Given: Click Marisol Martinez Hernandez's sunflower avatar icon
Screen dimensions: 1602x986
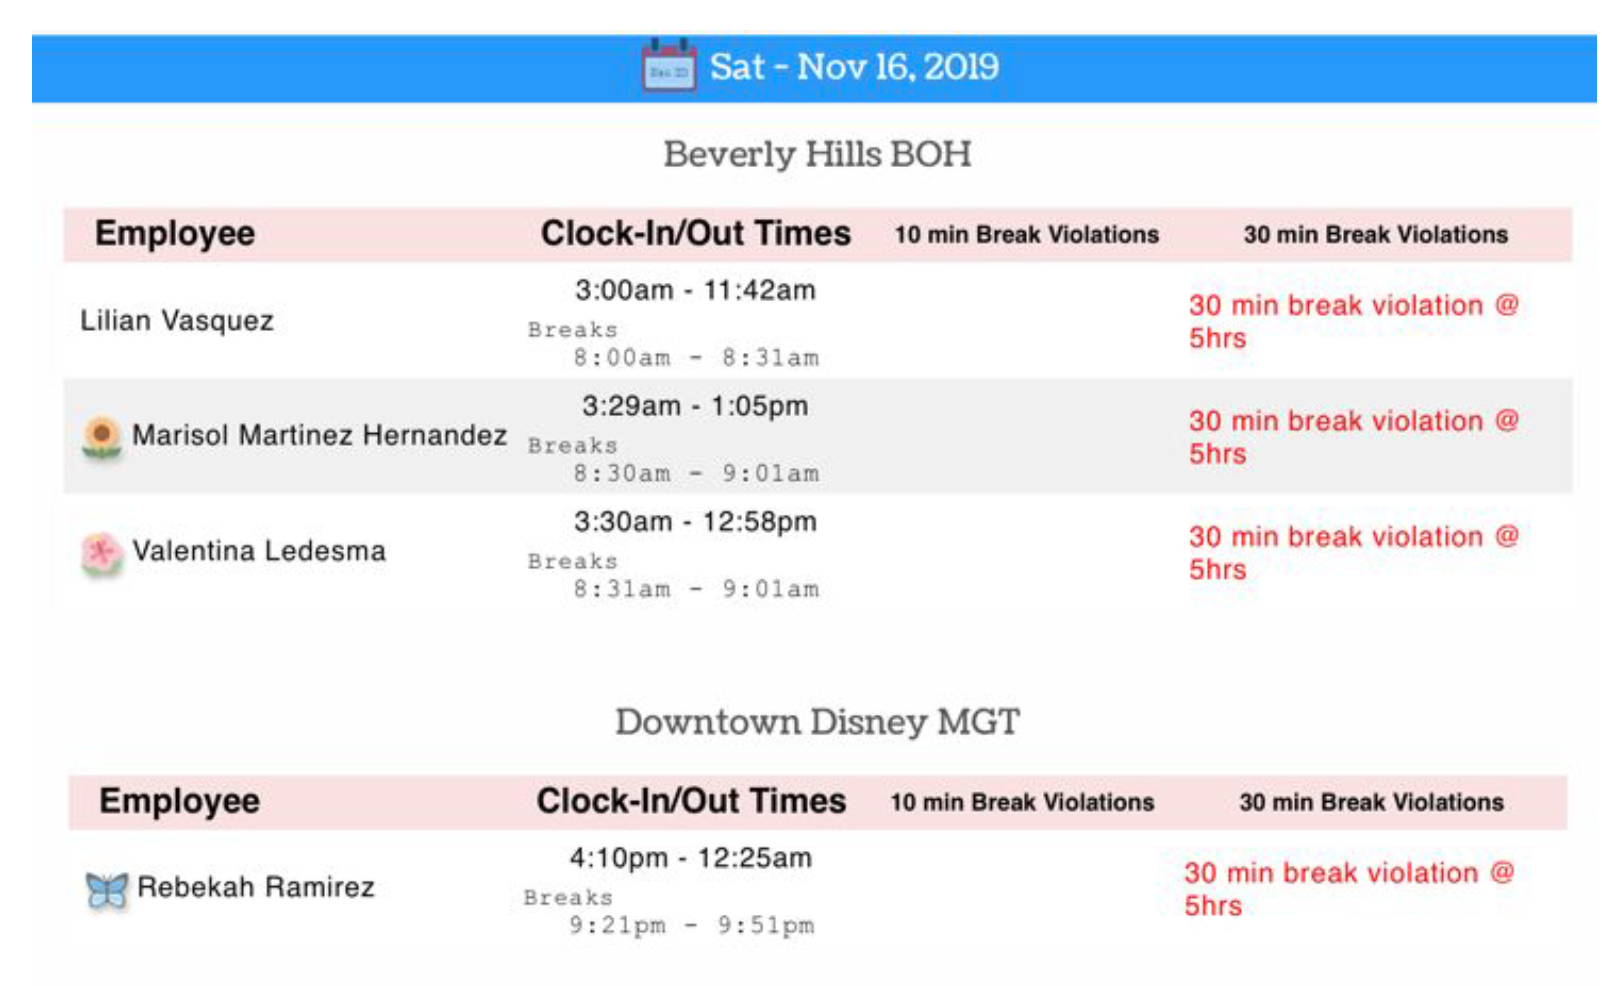Looking at the screenshot, I should coord(101,438).
